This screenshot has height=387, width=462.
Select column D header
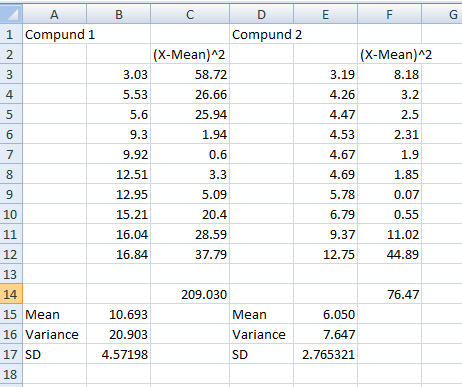tap(262, 14)
